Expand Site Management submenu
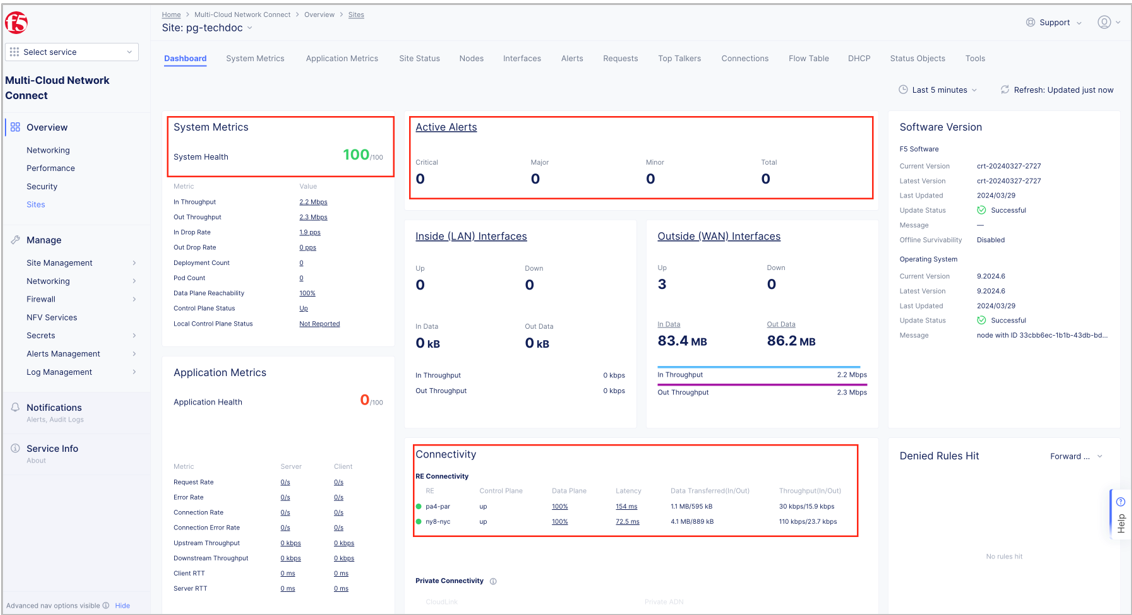The height and width of the screenshot is (615, 1132). click(x=134, y=263)
